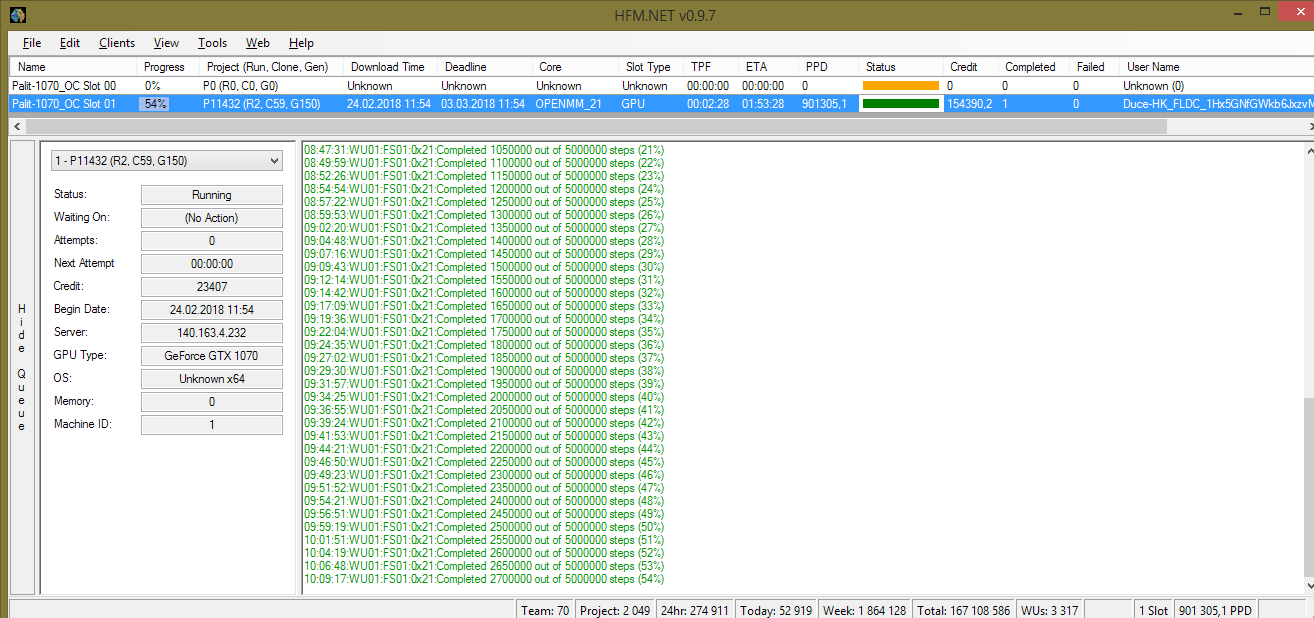1314x618 pixels.
Task: Sort by the Download Time column header
Action: [392, 67]
